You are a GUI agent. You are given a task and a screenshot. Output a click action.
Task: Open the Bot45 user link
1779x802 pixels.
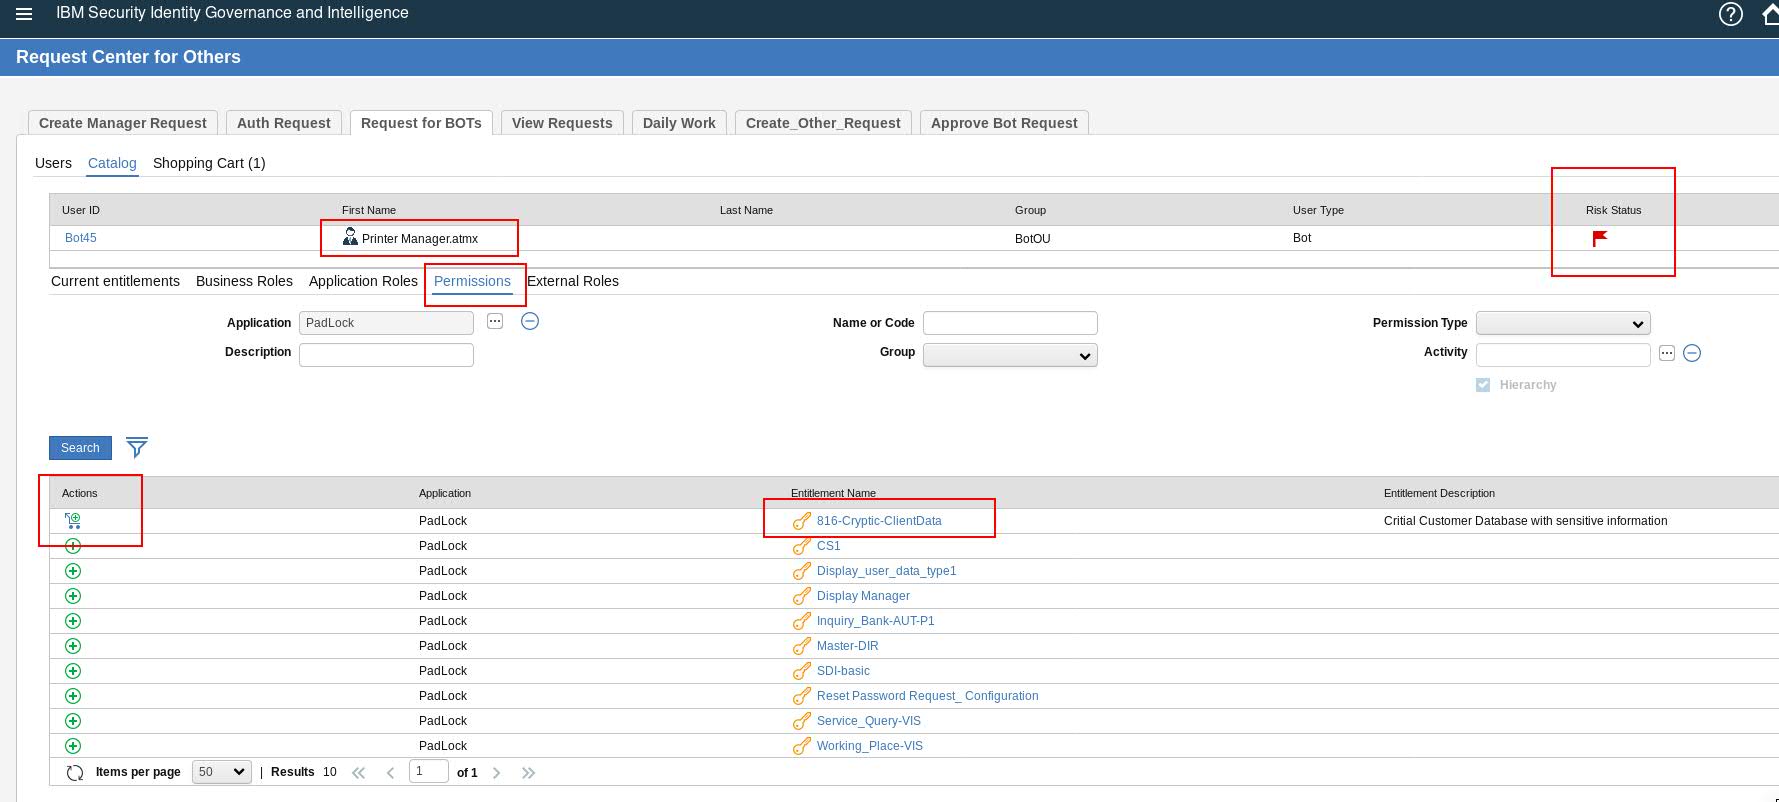click(x=81, y=238)
